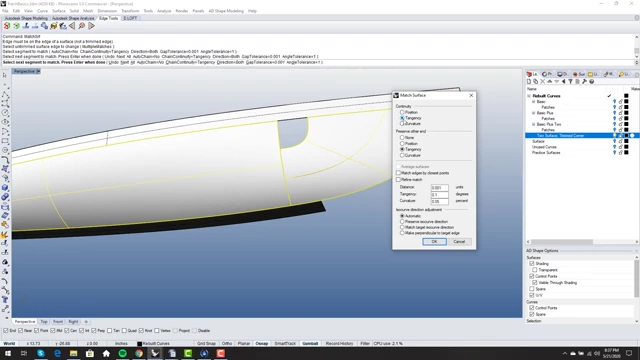Open the Properties panel tab
Screen dimensions: 640x360
click(x=547, y=74)
